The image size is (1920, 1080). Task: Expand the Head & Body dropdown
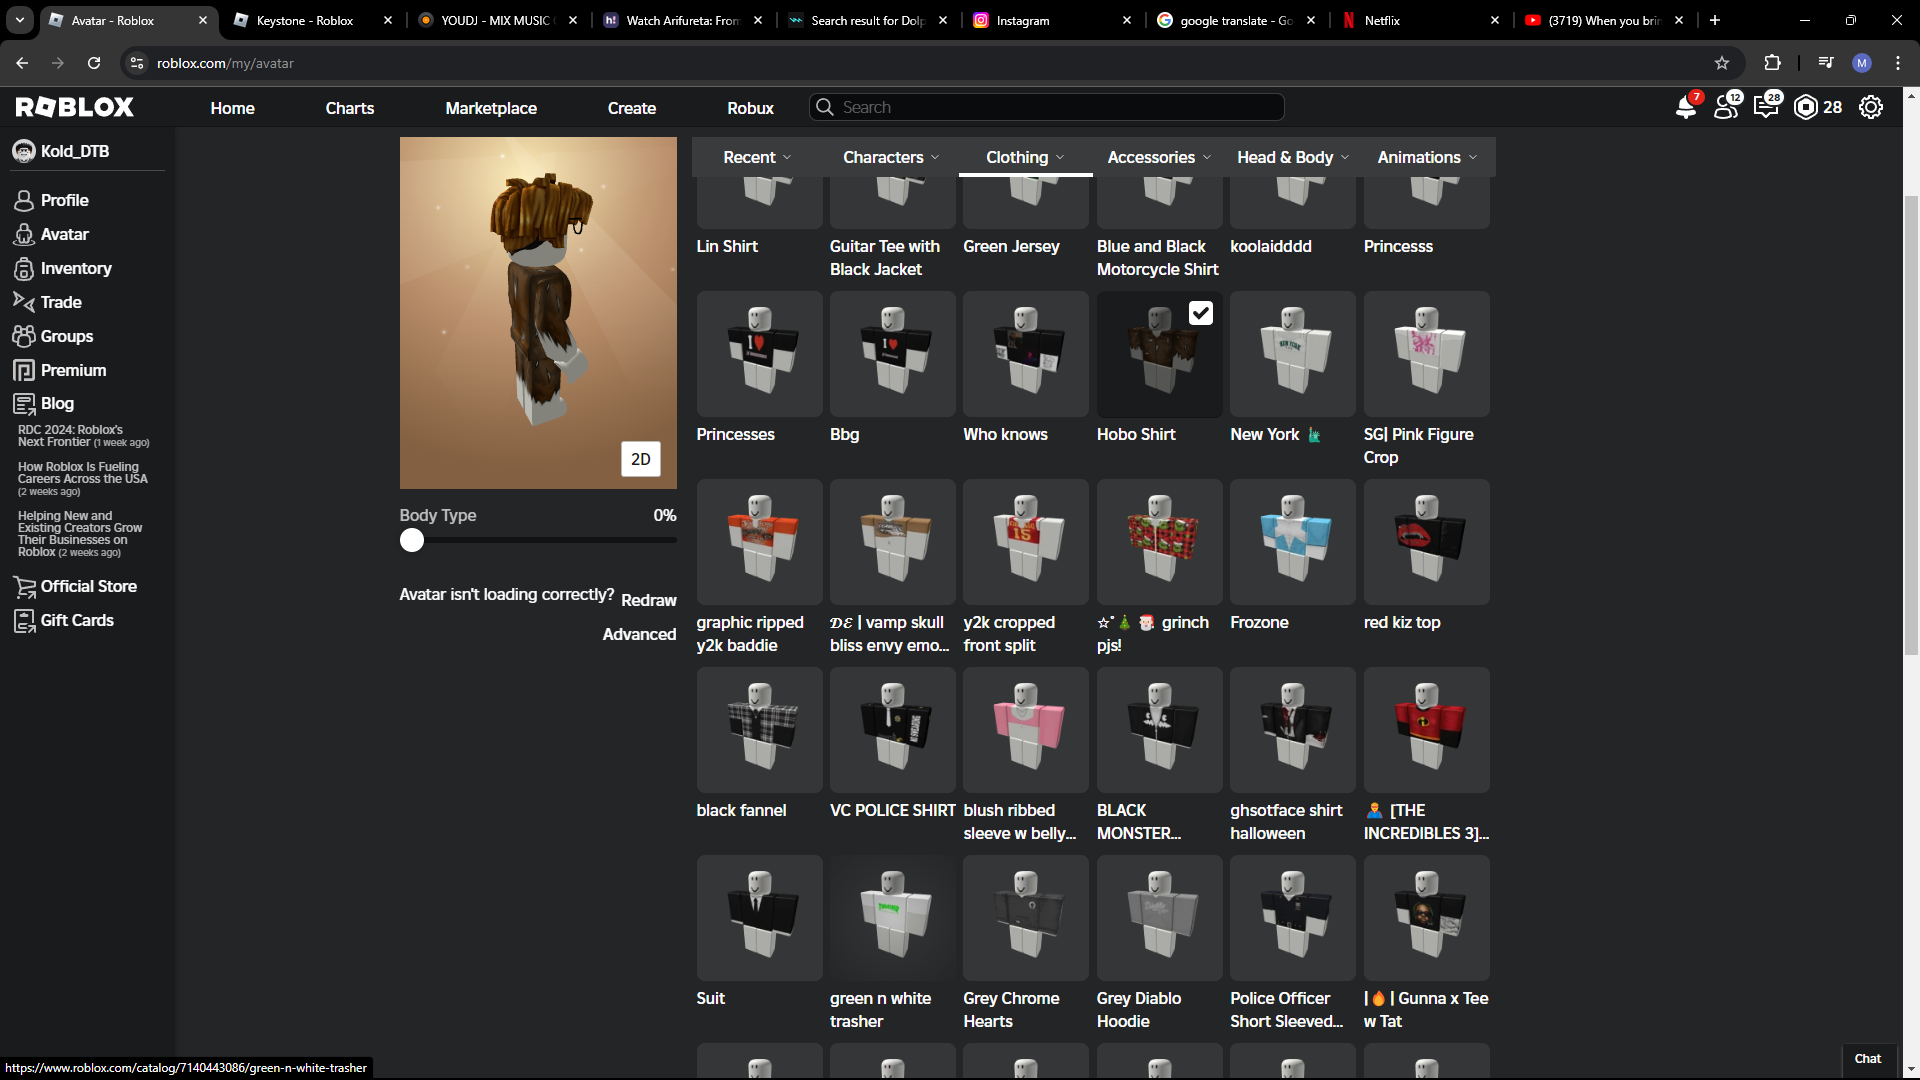pyautogui.click(x=1293, y=157)
